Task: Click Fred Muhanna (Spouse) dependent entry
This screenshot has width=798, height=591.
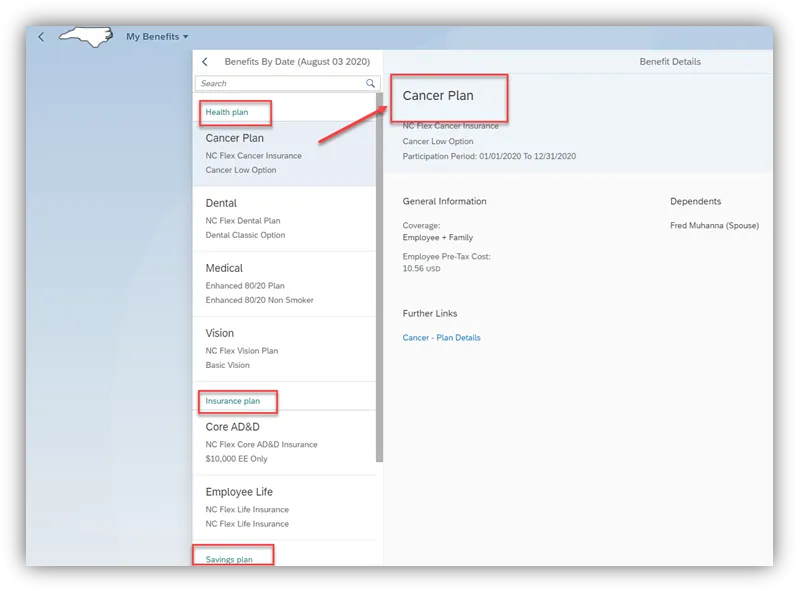Action: coord(714,226)
